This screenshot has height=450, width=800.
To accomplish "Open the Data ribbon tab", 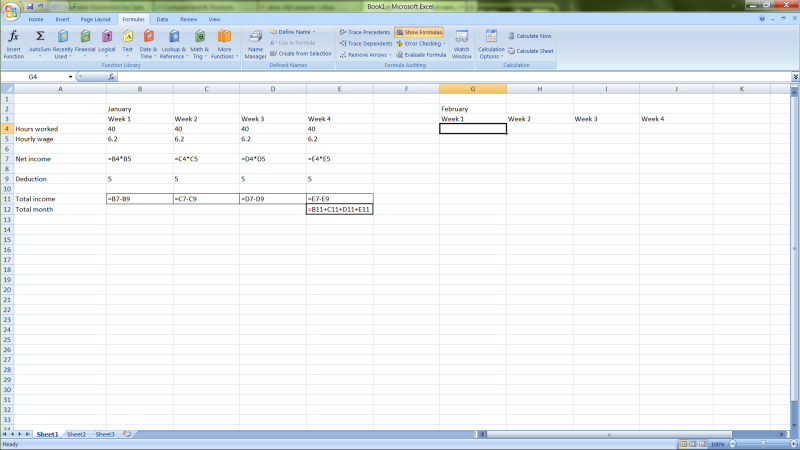I will pyautogui.click(x=162, y=19).
